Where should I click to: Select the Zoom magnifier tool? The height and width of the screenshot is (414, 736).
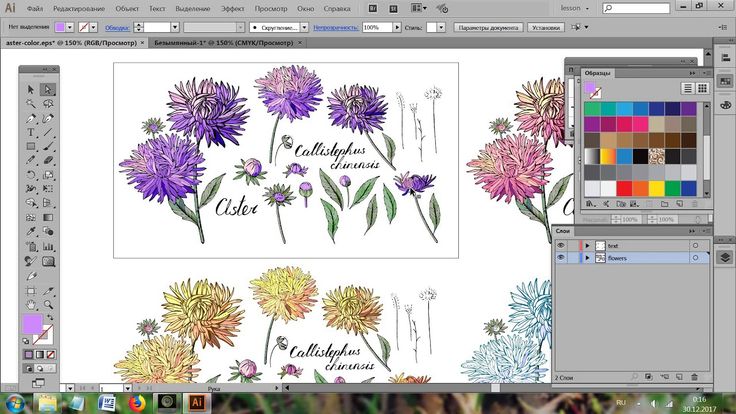(x=48, y=303)
